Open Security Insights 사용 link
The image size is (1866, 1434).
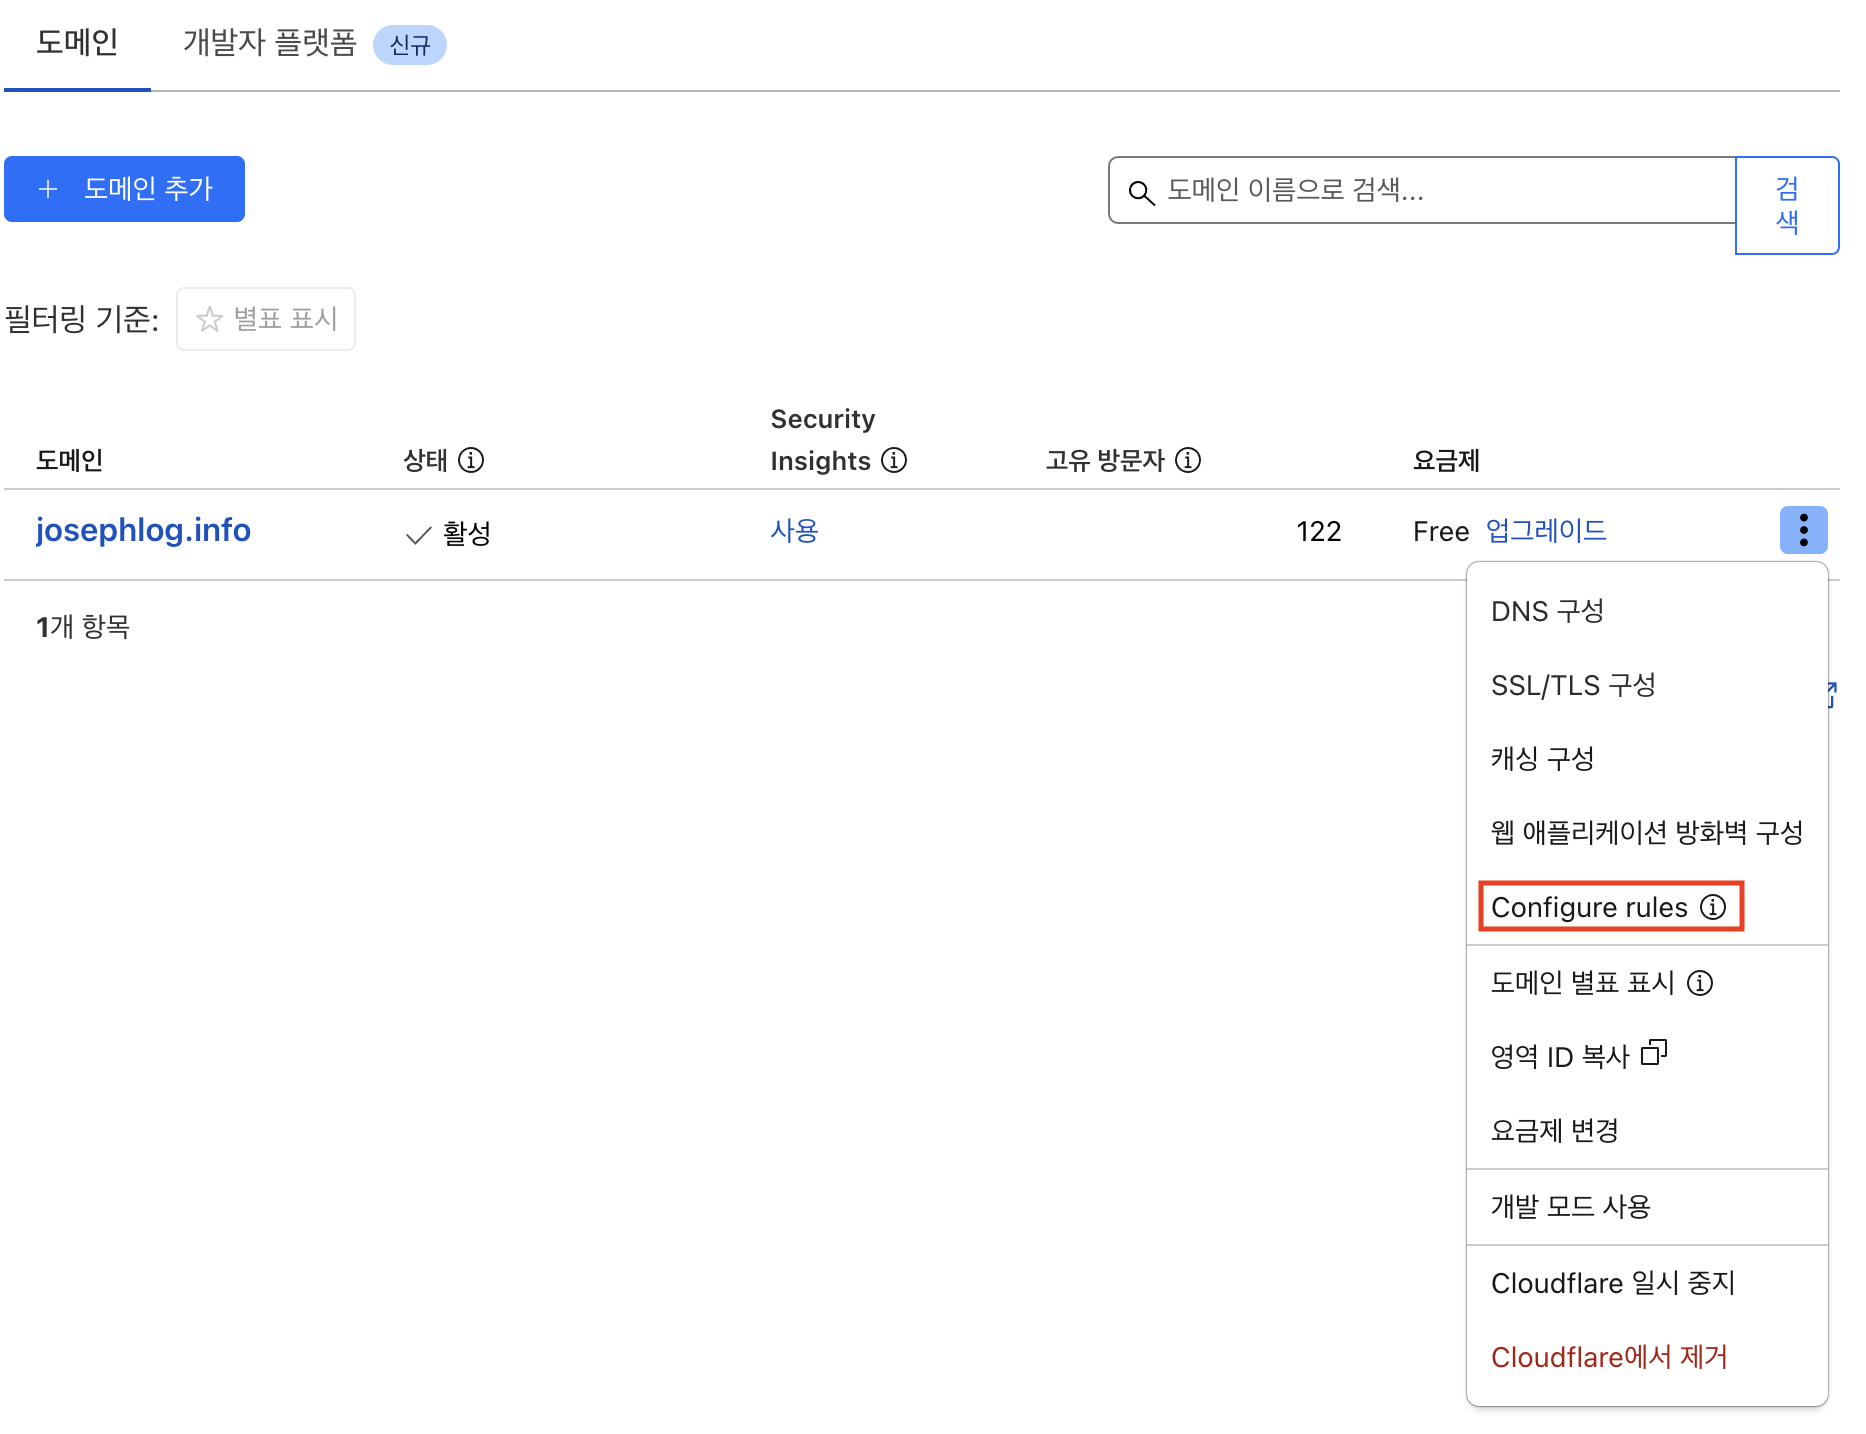(794, 530)
